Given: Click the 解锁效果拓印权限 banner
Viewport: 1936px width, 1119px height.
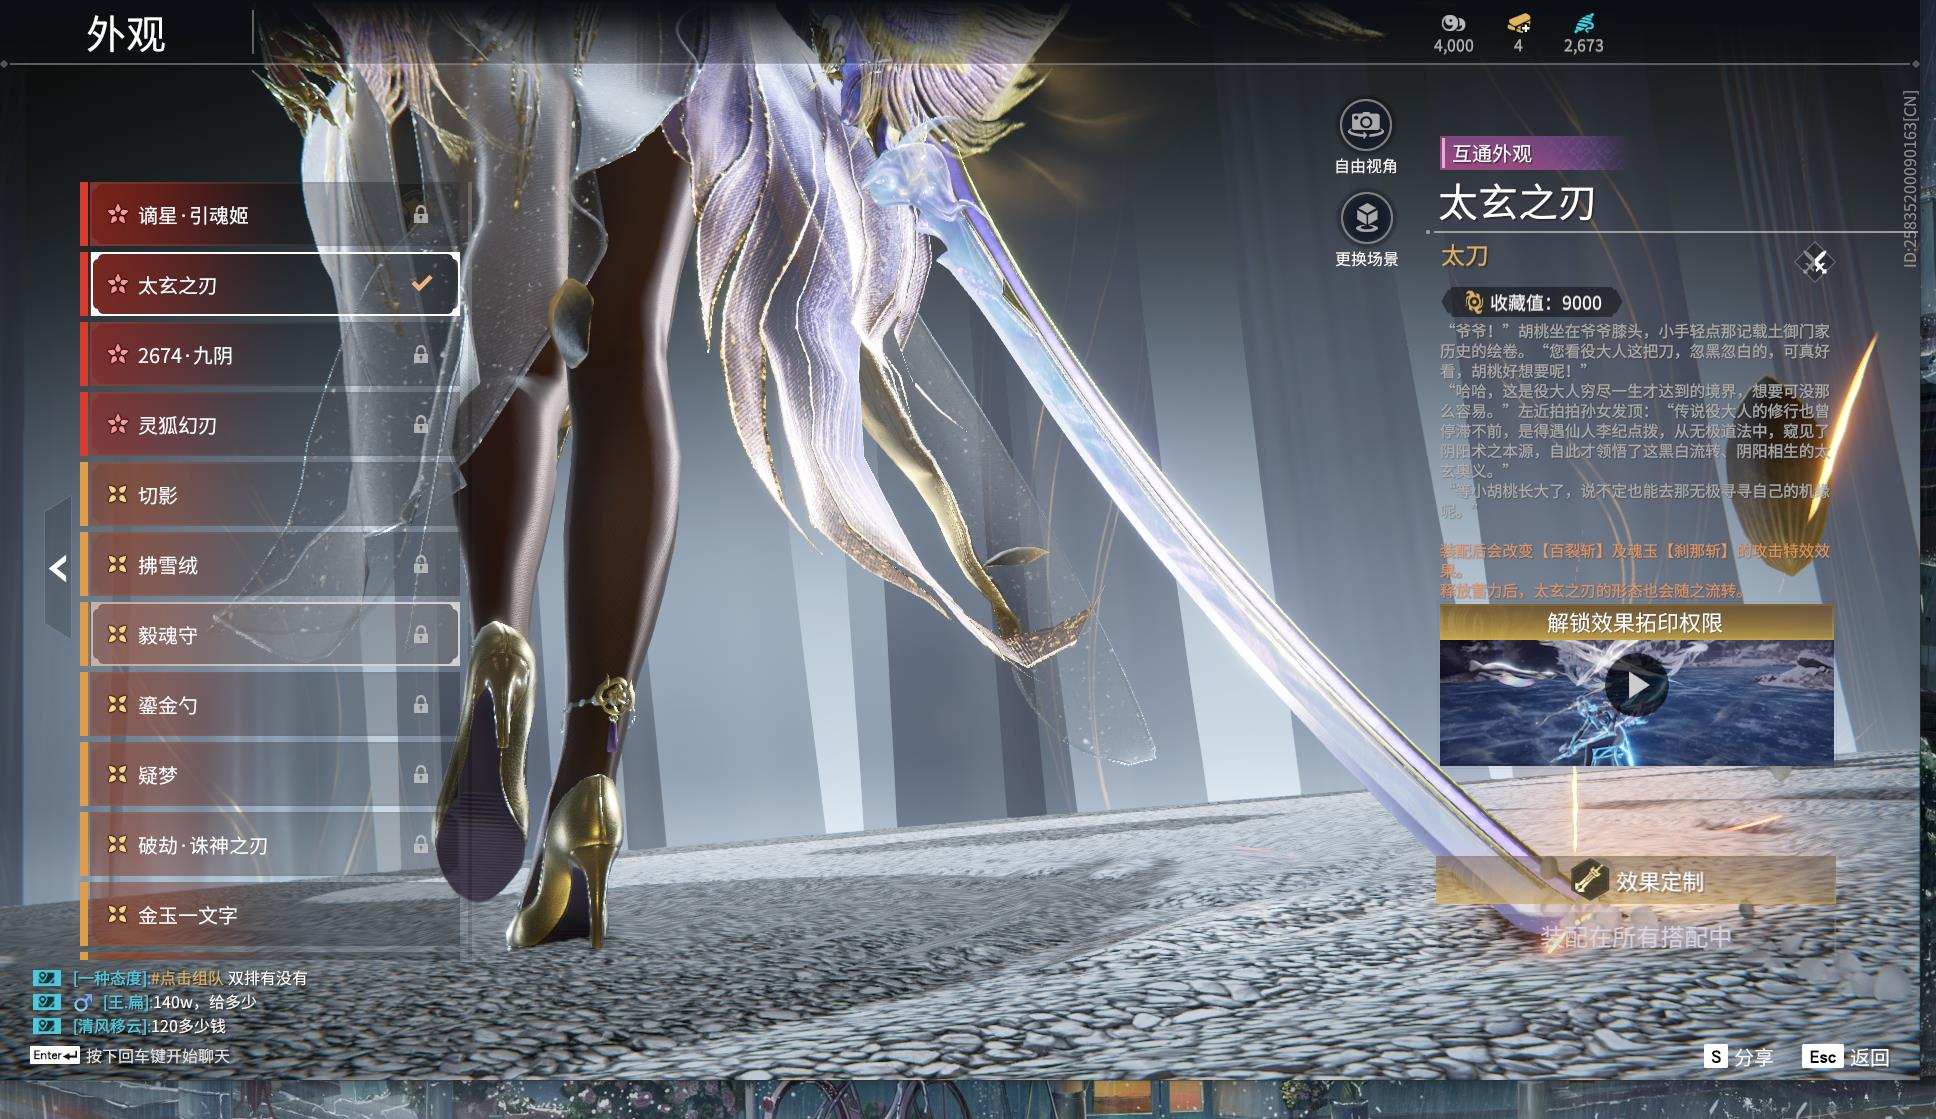Looking at the screenshot, I should [1636, 623].
